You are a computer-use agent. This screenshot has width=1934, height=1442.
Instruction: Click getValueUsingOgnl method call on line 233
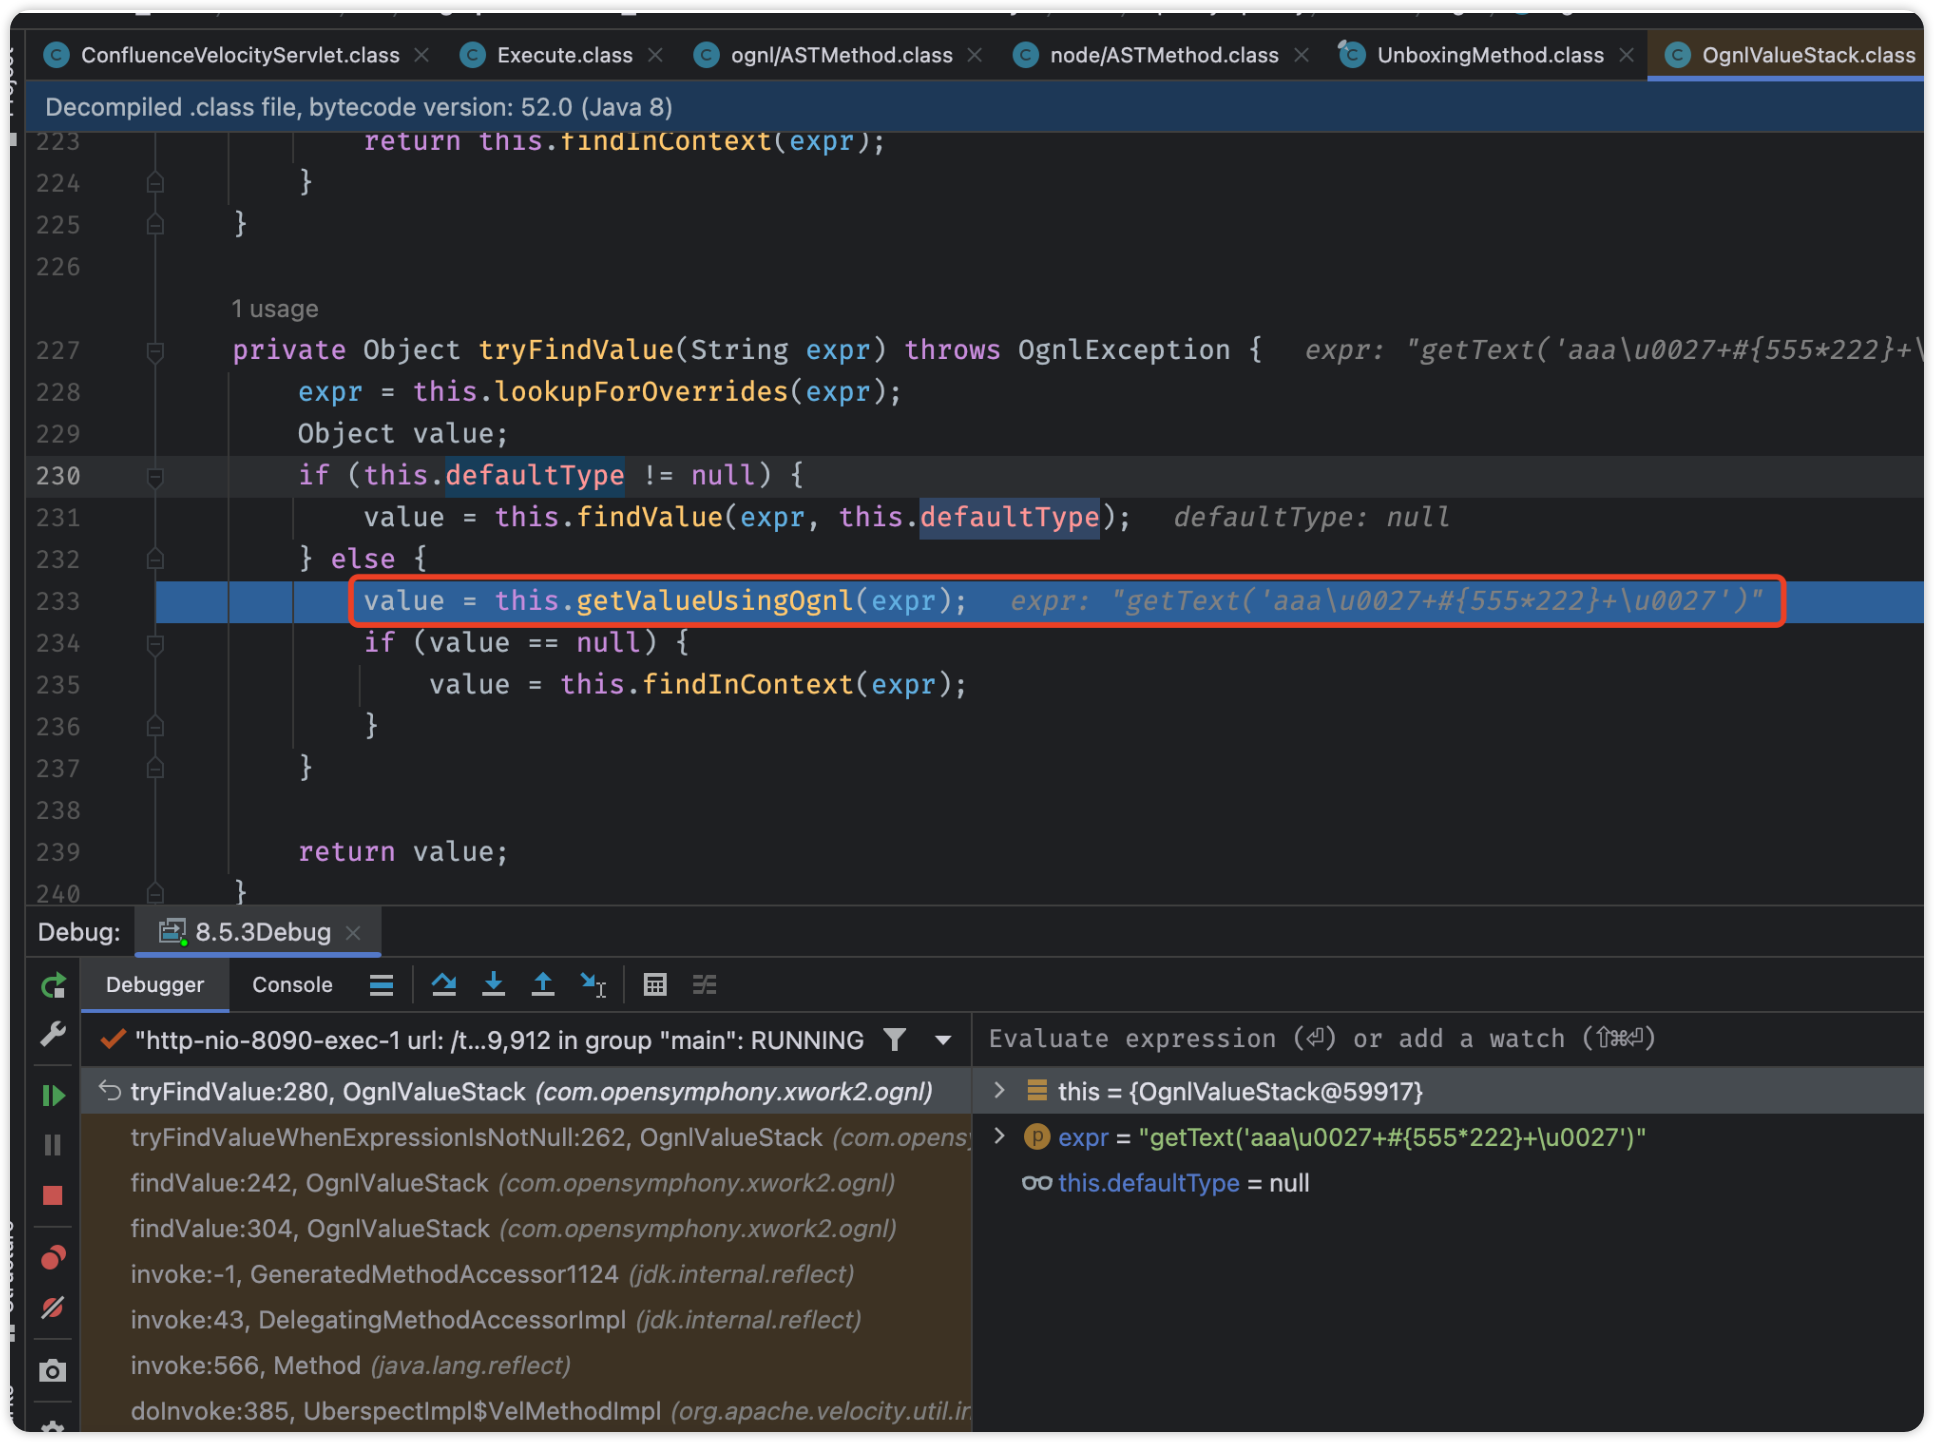point(714,601)
